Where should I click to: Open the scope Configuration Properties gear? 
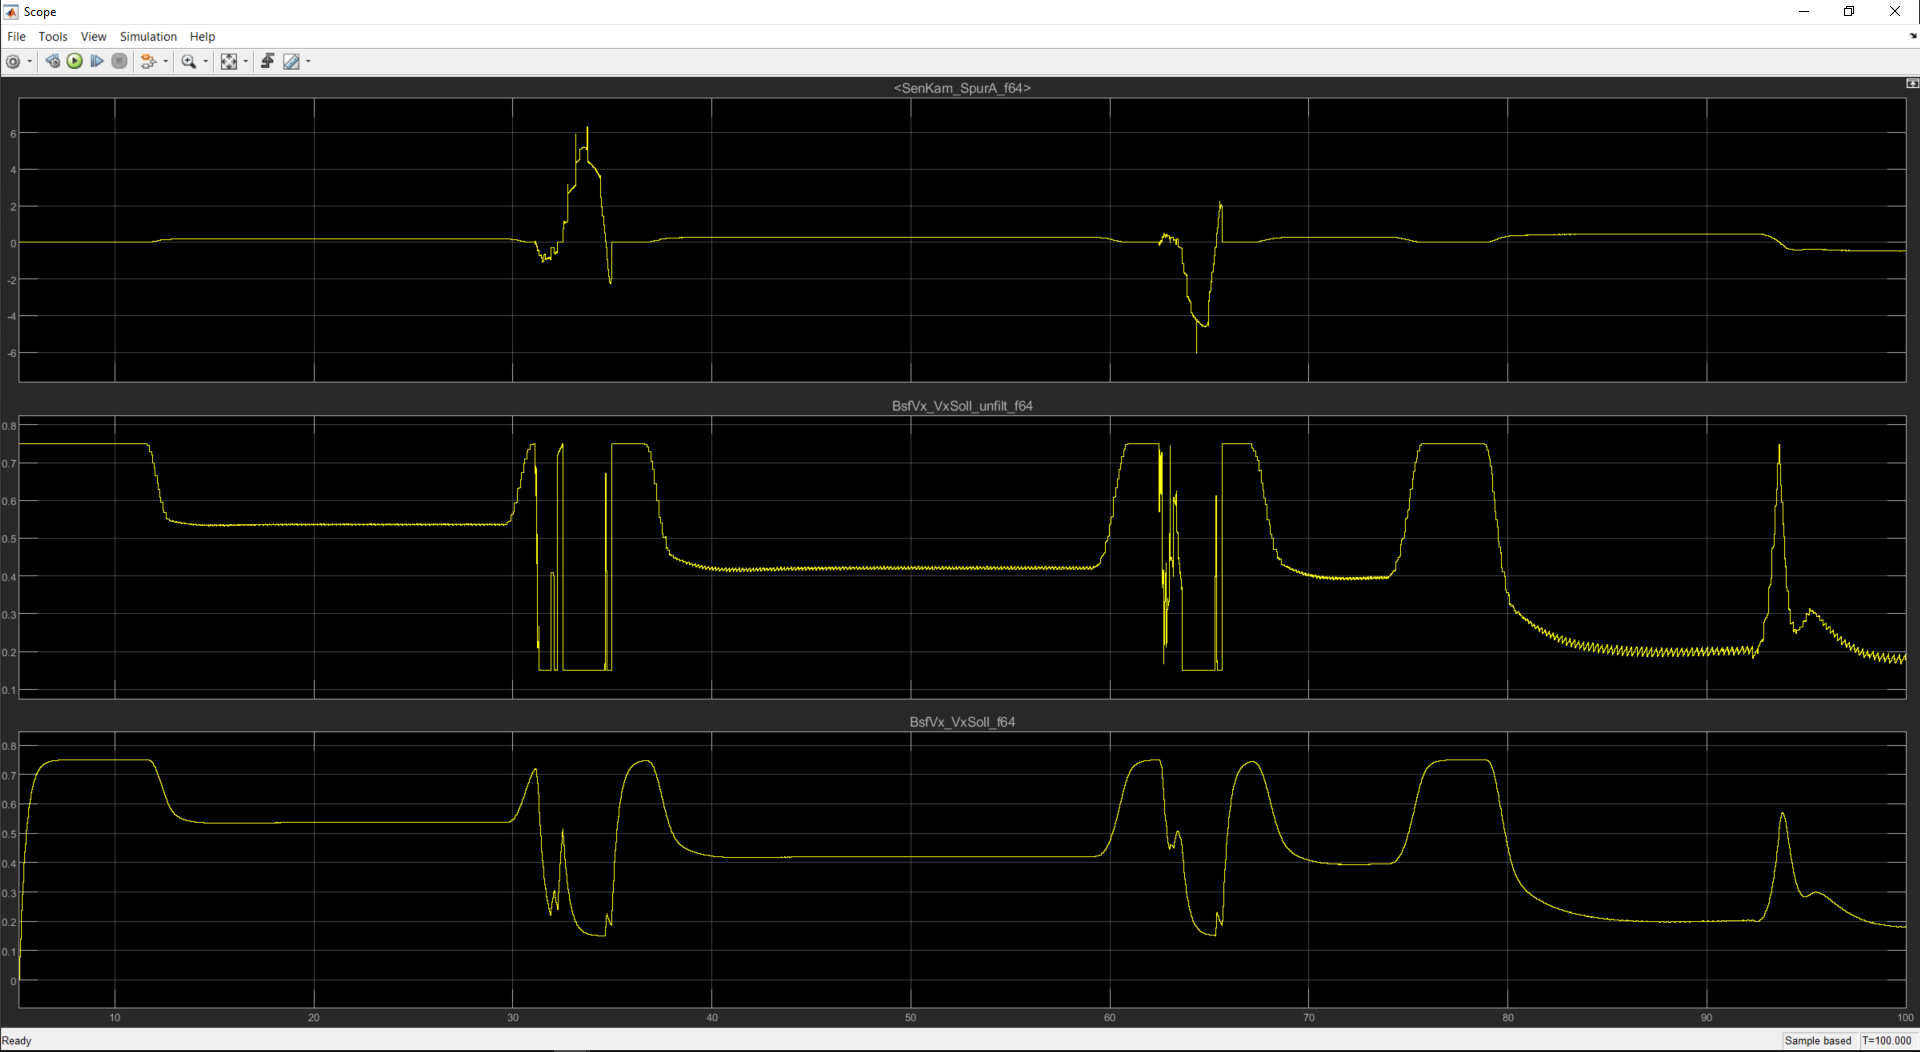pyautogui.click(x=13, y=62)
